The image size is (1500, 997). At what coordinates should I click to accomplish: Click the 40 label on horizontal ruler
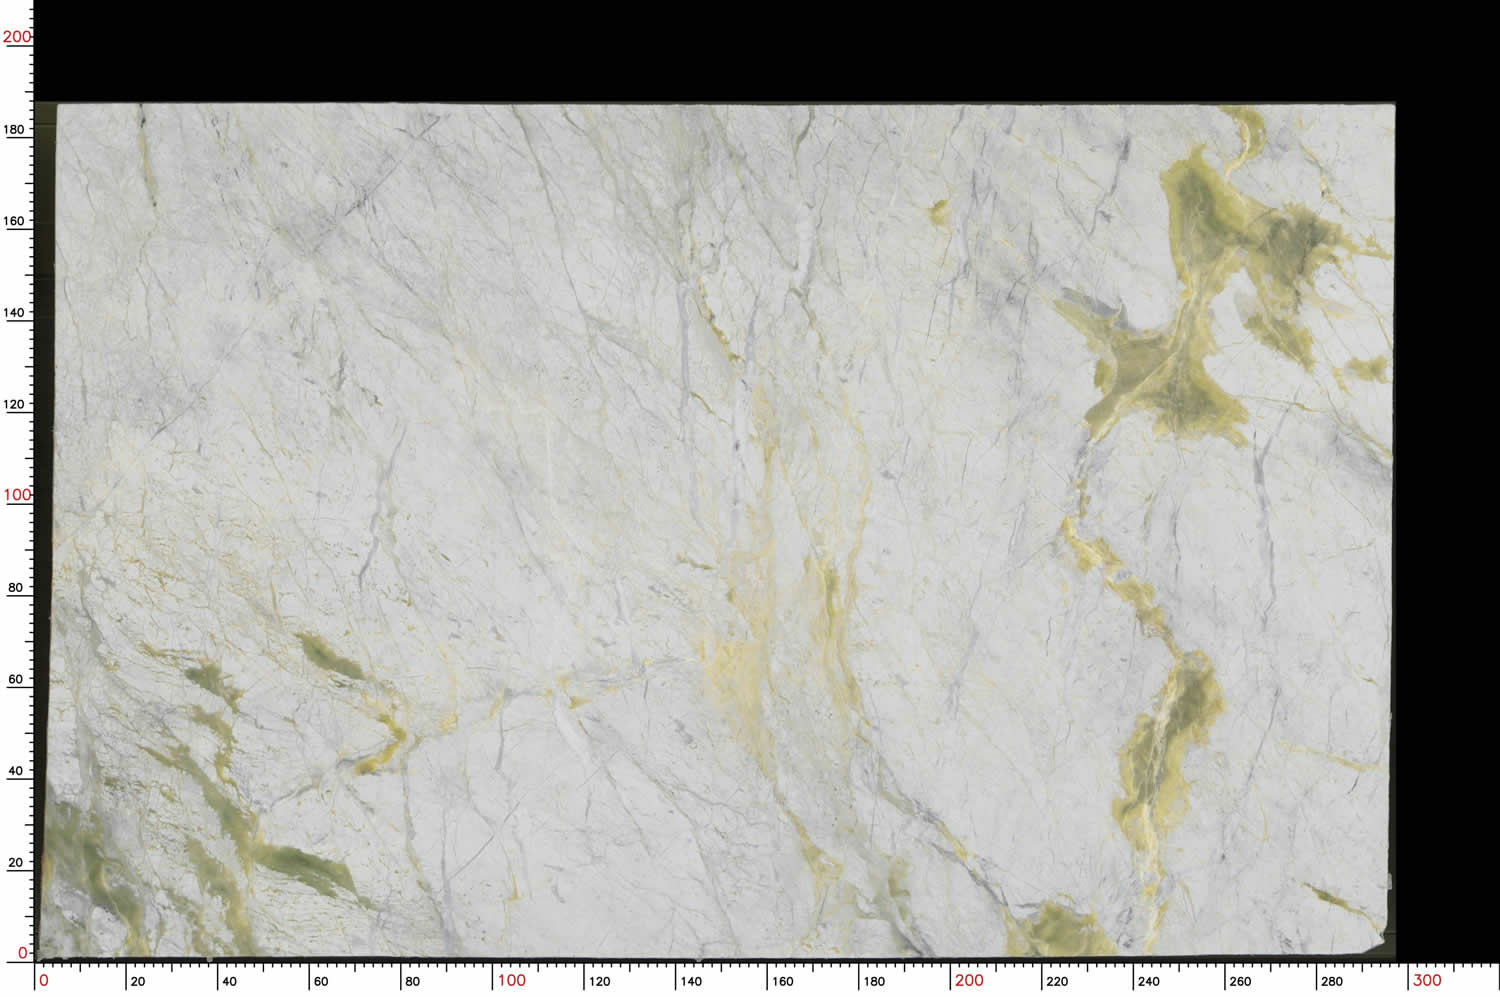point(229,981)
